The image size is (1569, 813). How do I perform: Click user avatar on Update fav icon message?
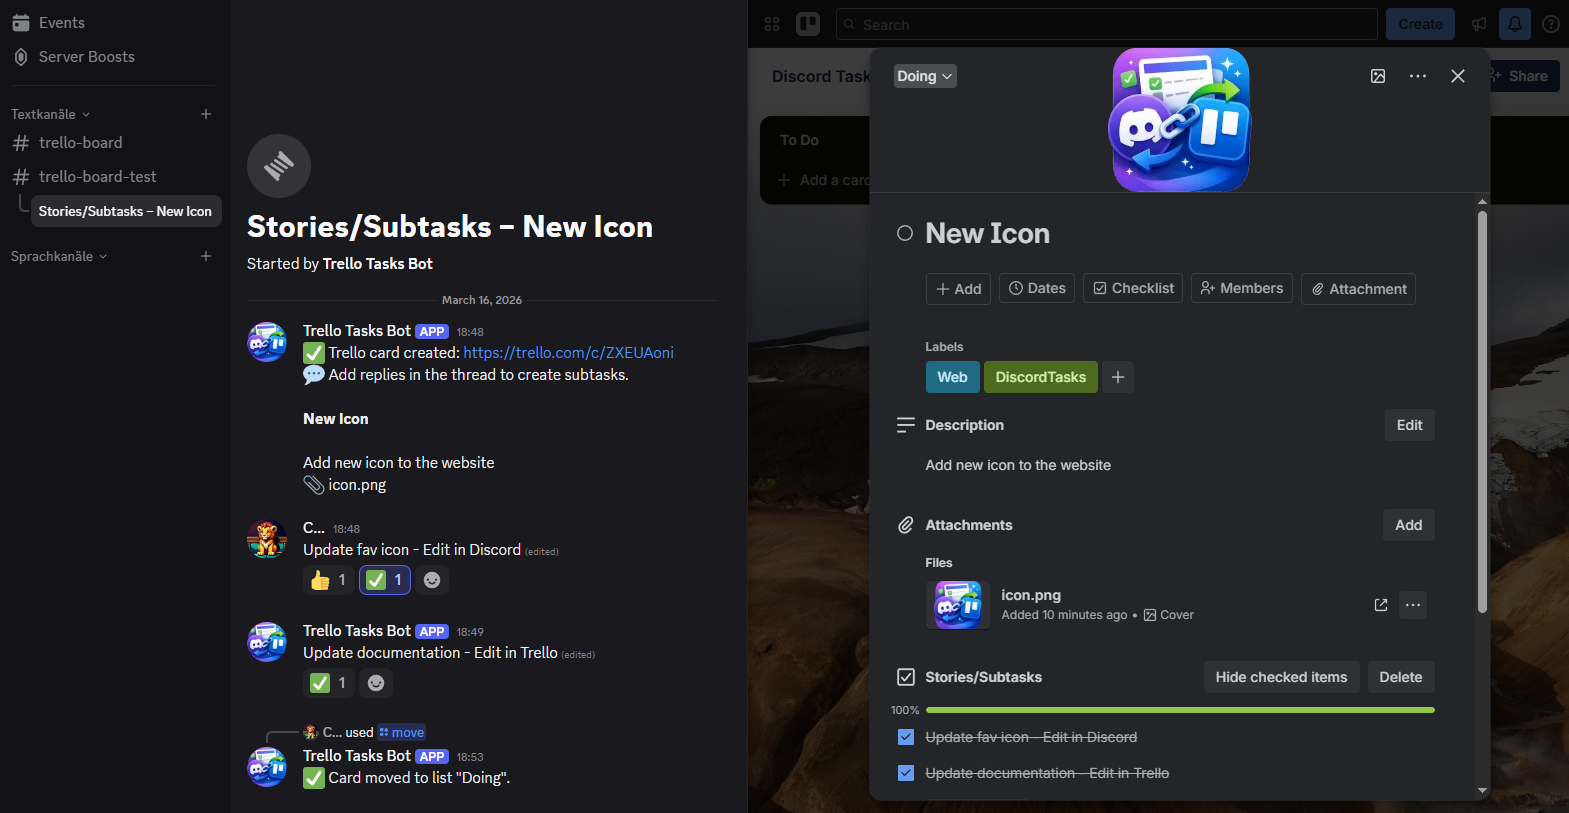point(267,540)
